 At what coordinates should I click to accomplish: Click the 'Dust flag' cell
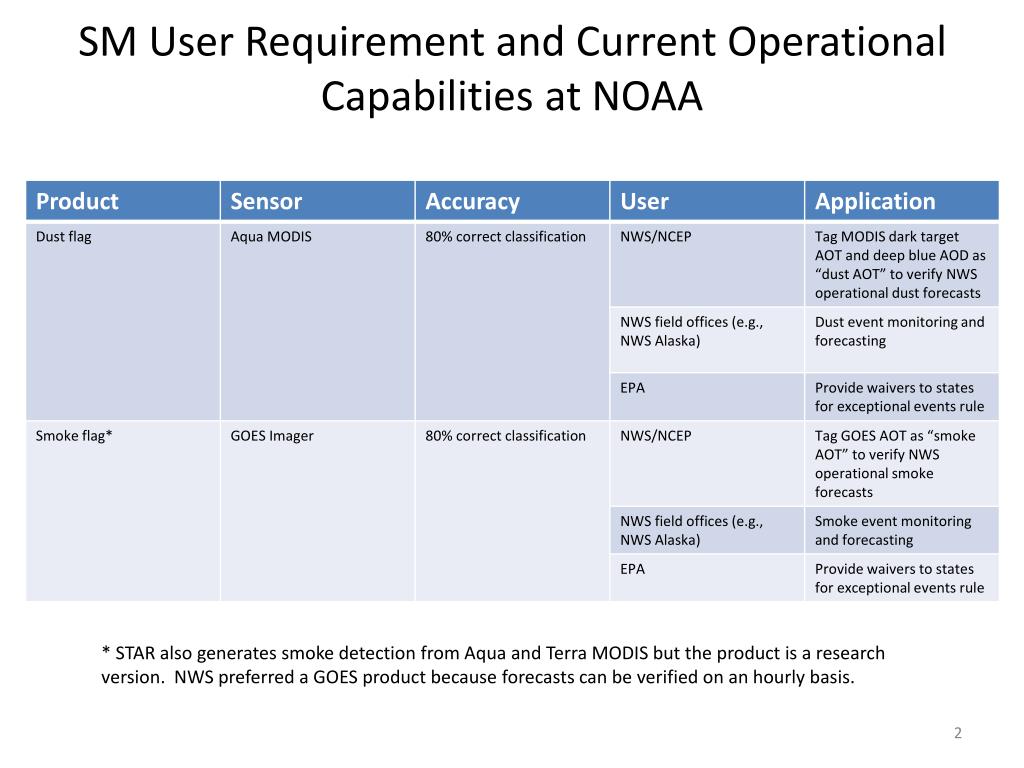(123, 321)
